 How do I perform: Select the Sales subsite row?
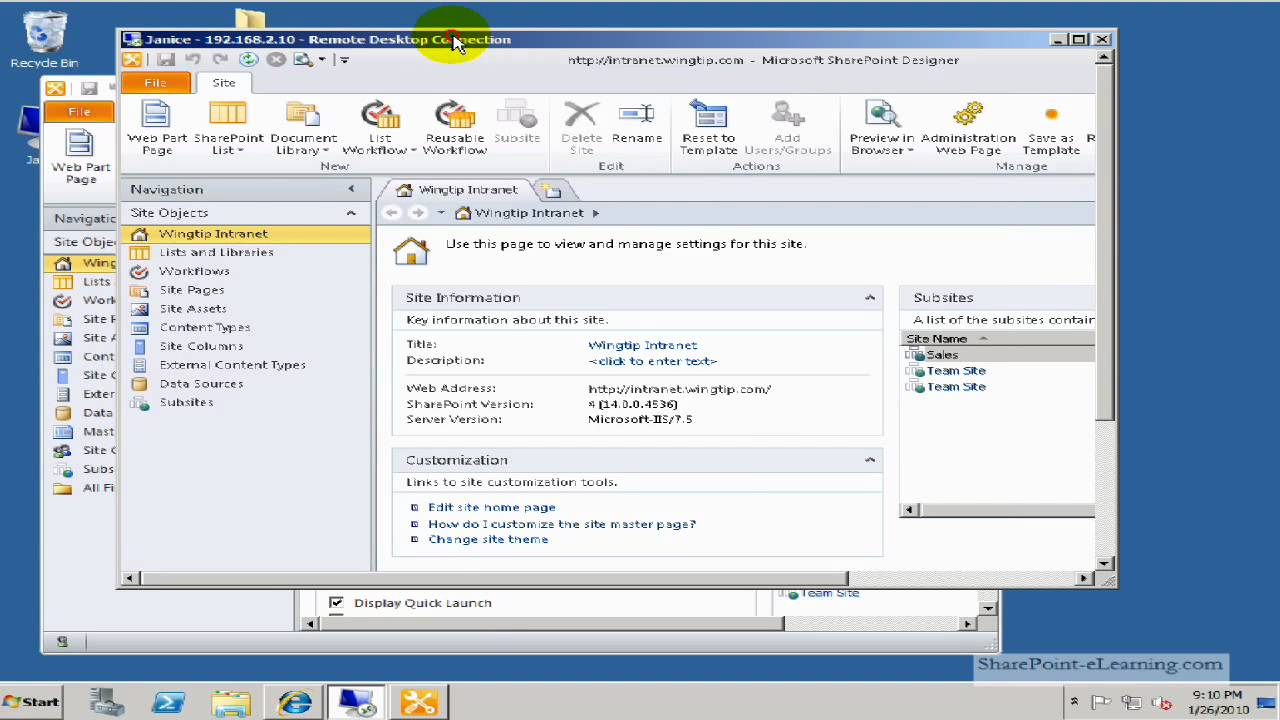point(998,355)
